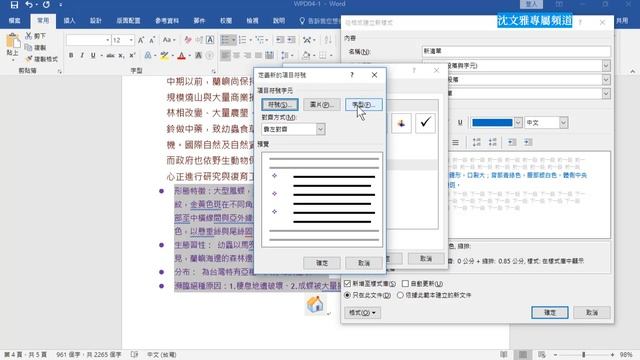Click the Save icon in the title bar
Screen dimensions: 640x360
click(x=14, y=4)
